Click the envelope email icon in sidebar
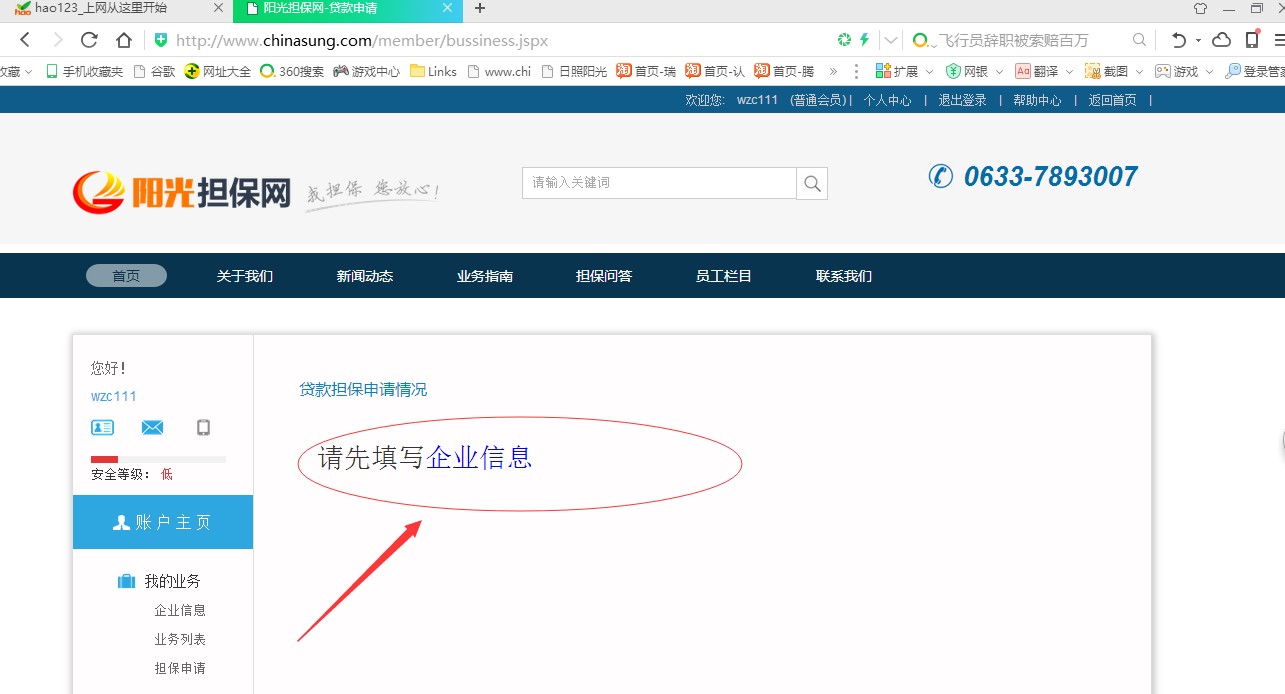Image resolution: width=1285 pixels, height=694 pixels. coord(152,428)
